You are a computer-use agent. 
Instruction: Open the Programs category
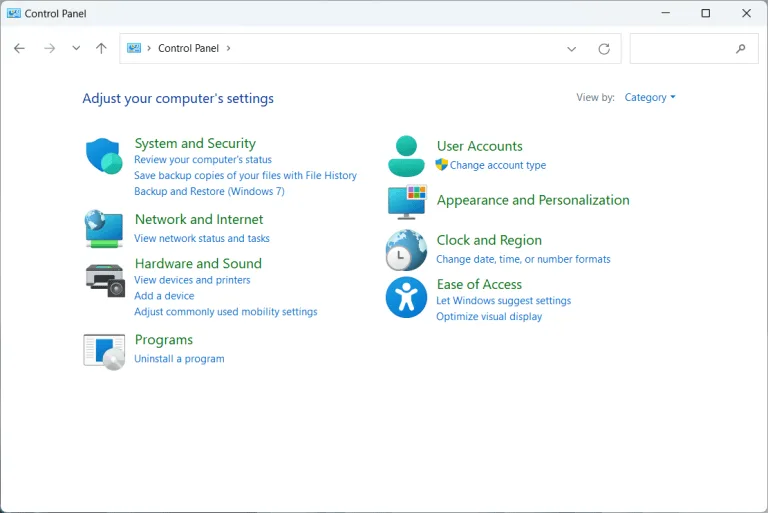click(x=164, y=340)
